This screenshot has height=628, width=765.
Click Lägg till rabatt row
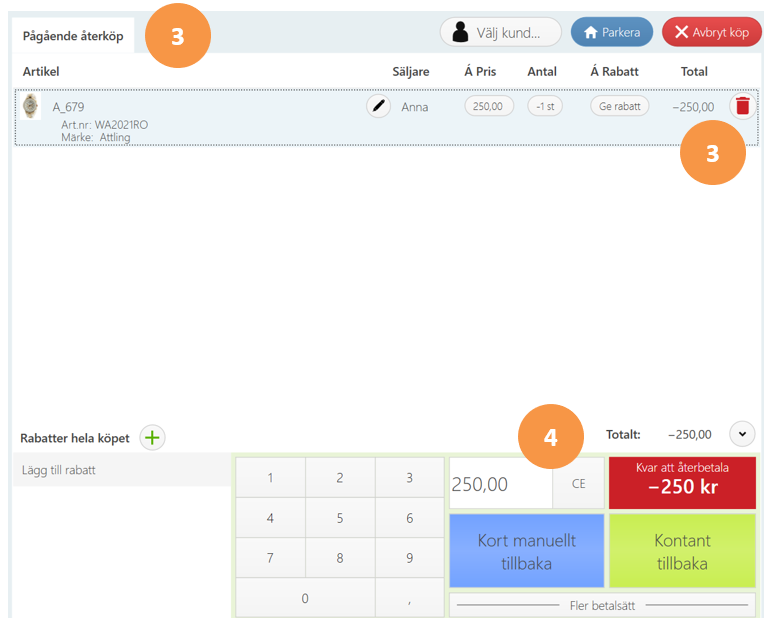pyautogui.click(x=121, y=470)
